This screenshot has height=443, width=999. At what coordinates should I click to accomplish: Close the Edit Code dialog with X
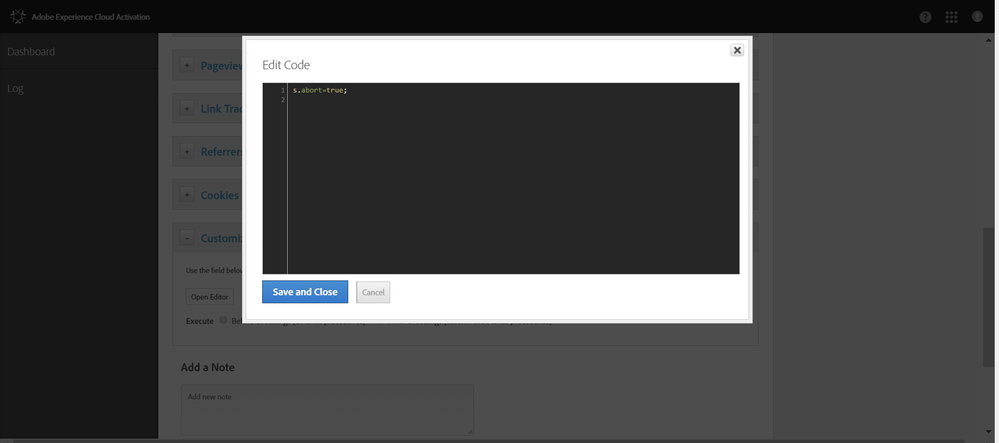coord(737,50)
